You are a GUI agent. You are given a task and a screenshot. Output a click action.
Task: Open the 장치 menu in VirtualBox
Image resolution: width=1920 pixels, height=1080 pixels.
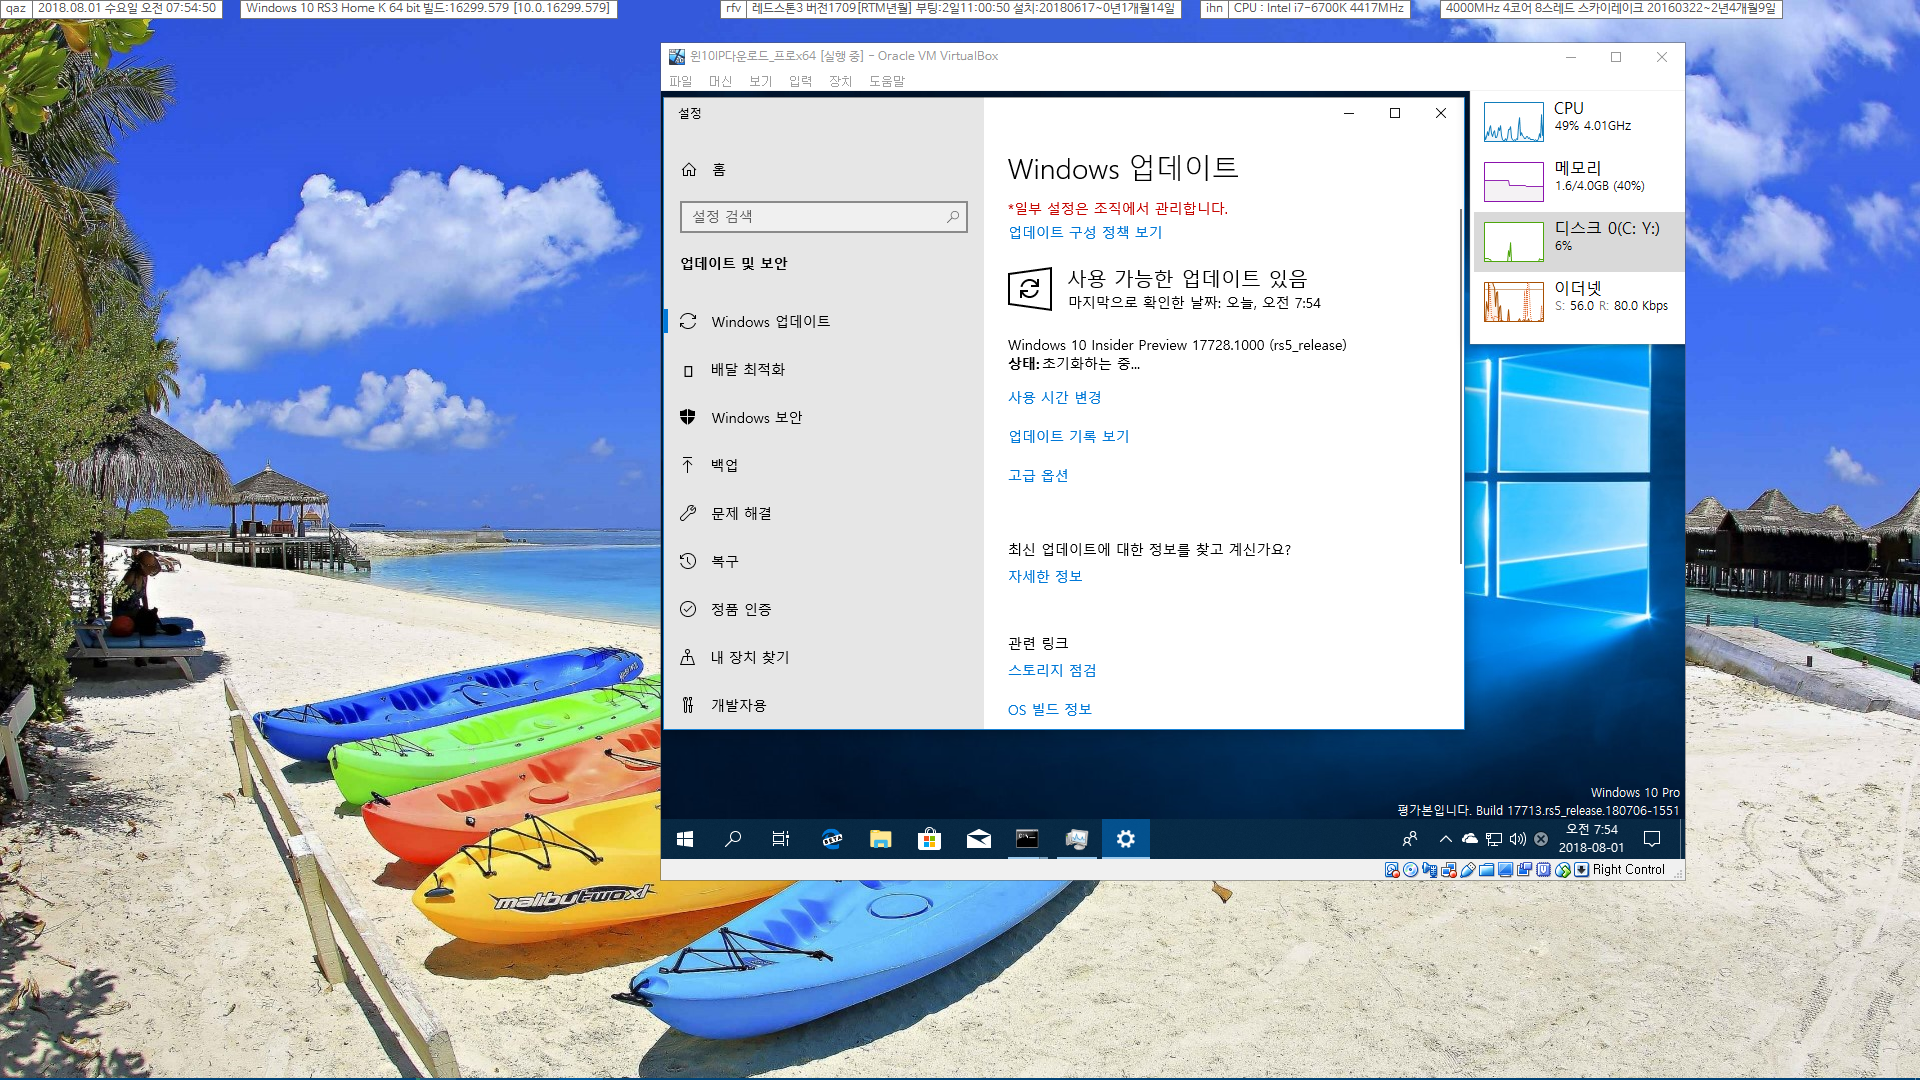(840, 81)
